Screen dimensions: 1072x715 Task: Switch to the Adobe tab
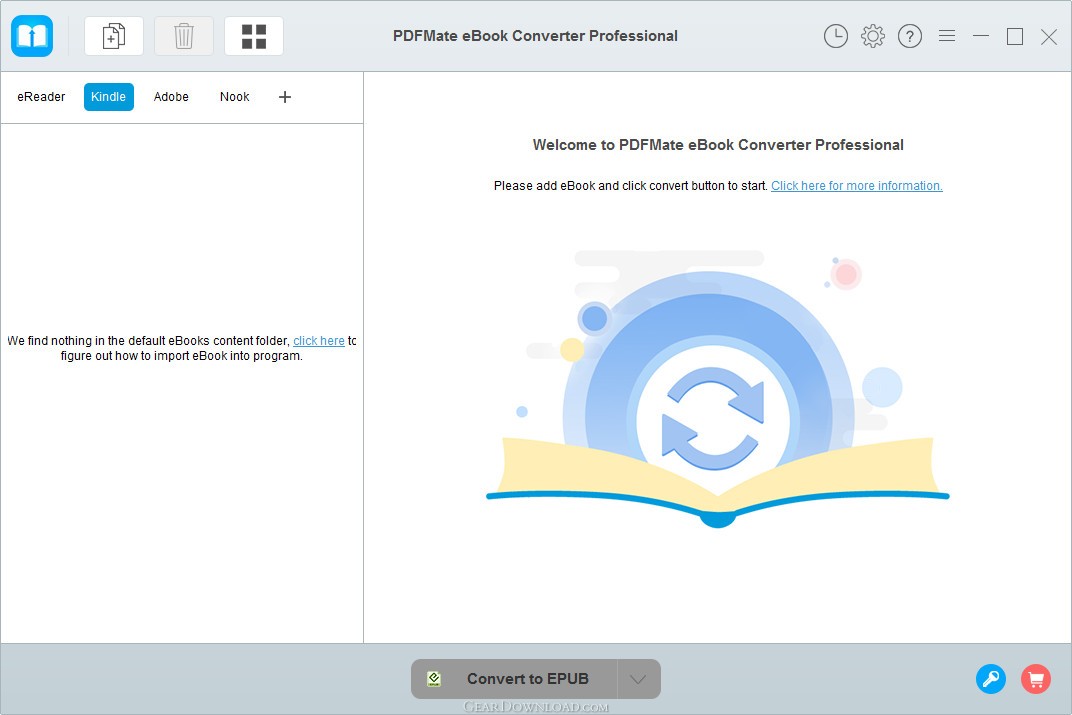pos(171,97)
